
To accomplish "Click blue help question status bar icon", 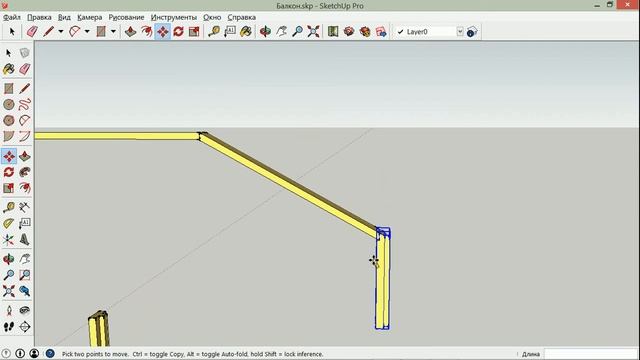I will [x=50, y=353].
